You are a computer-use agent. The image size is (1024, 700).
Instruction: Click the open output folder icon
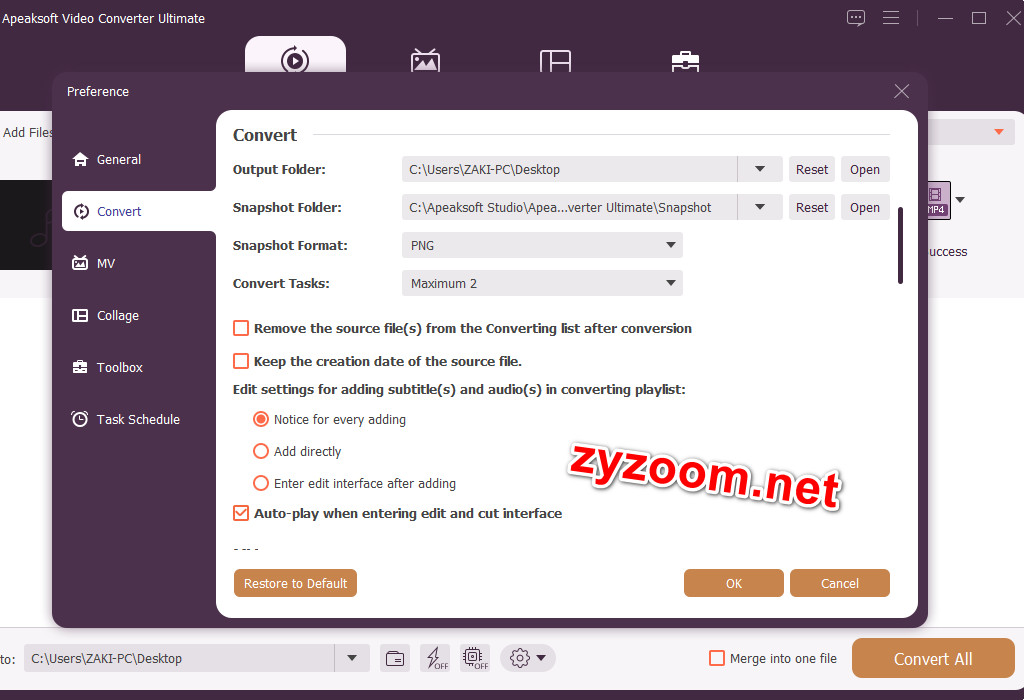pos(394,658)
